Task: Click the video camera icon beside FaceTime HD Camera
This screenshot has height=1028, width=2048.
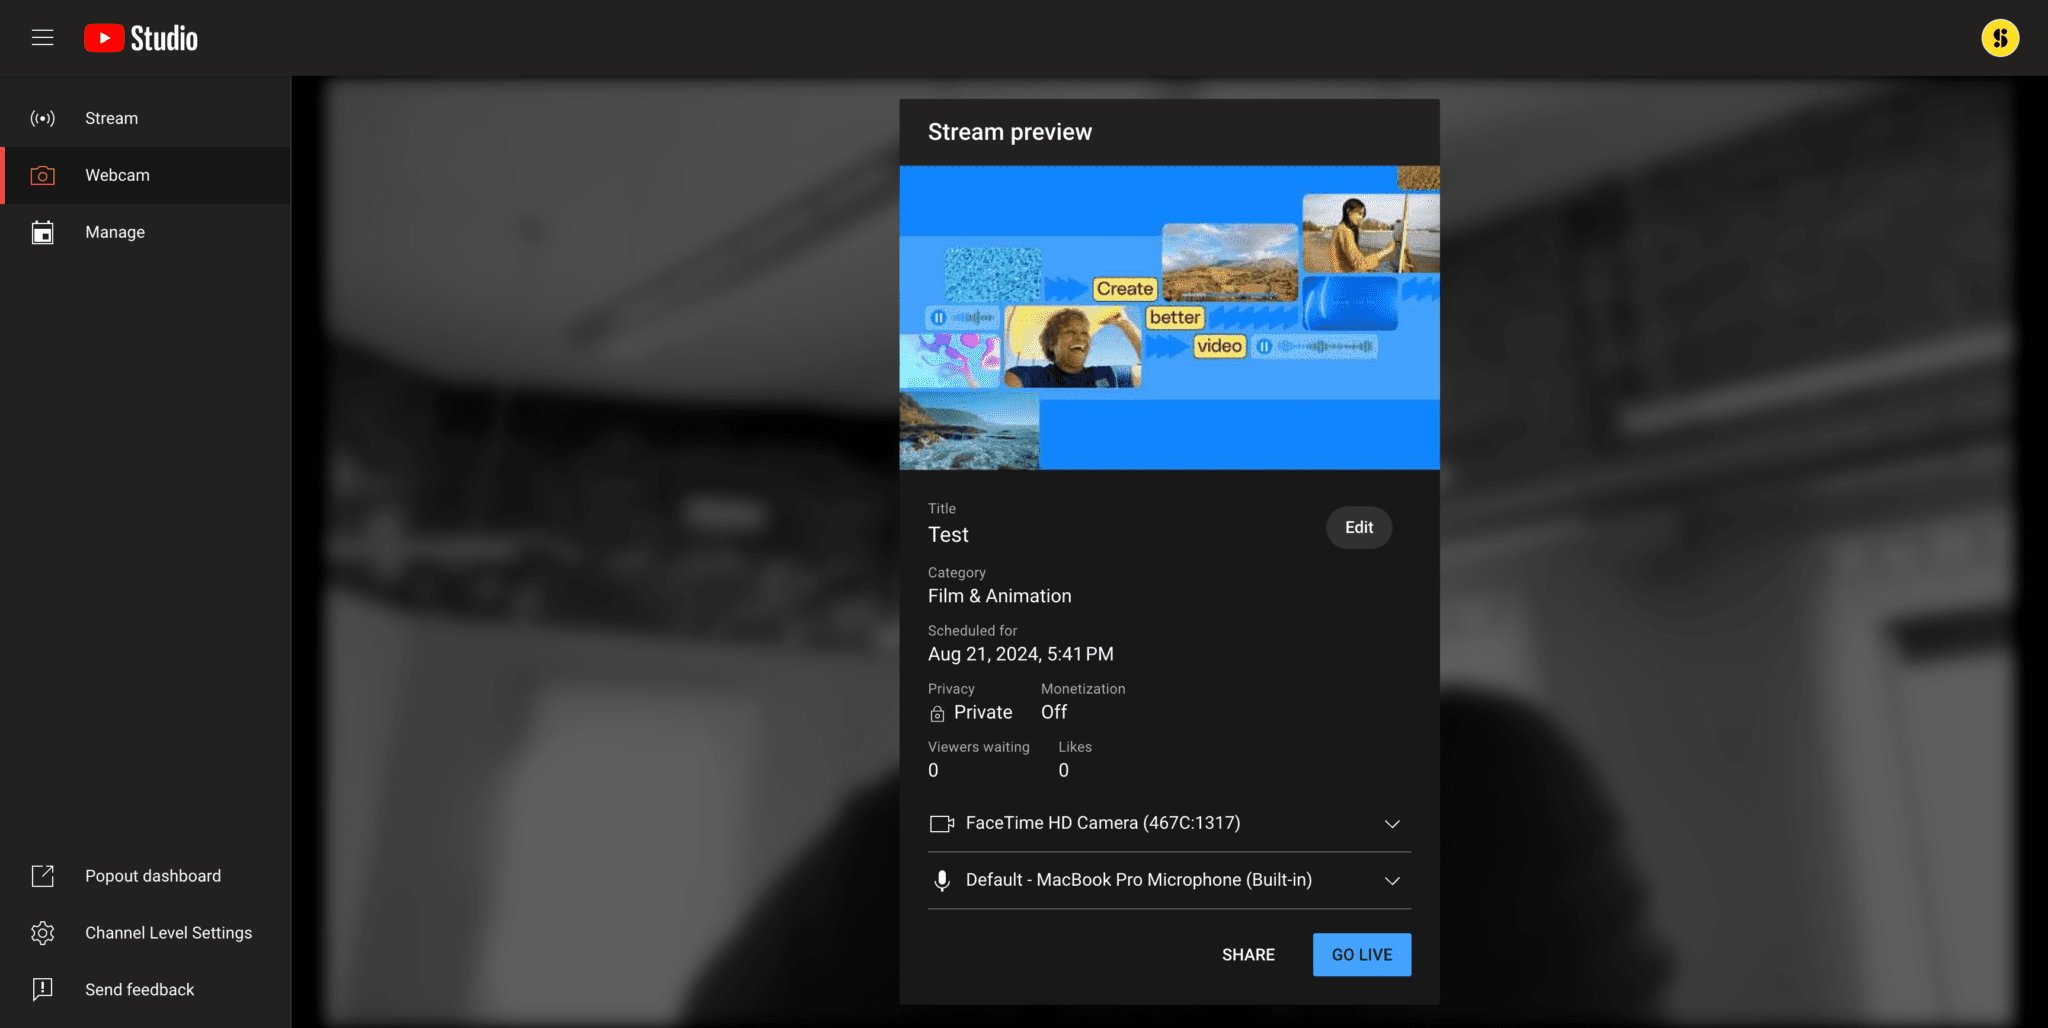Action: click(941, 823)
